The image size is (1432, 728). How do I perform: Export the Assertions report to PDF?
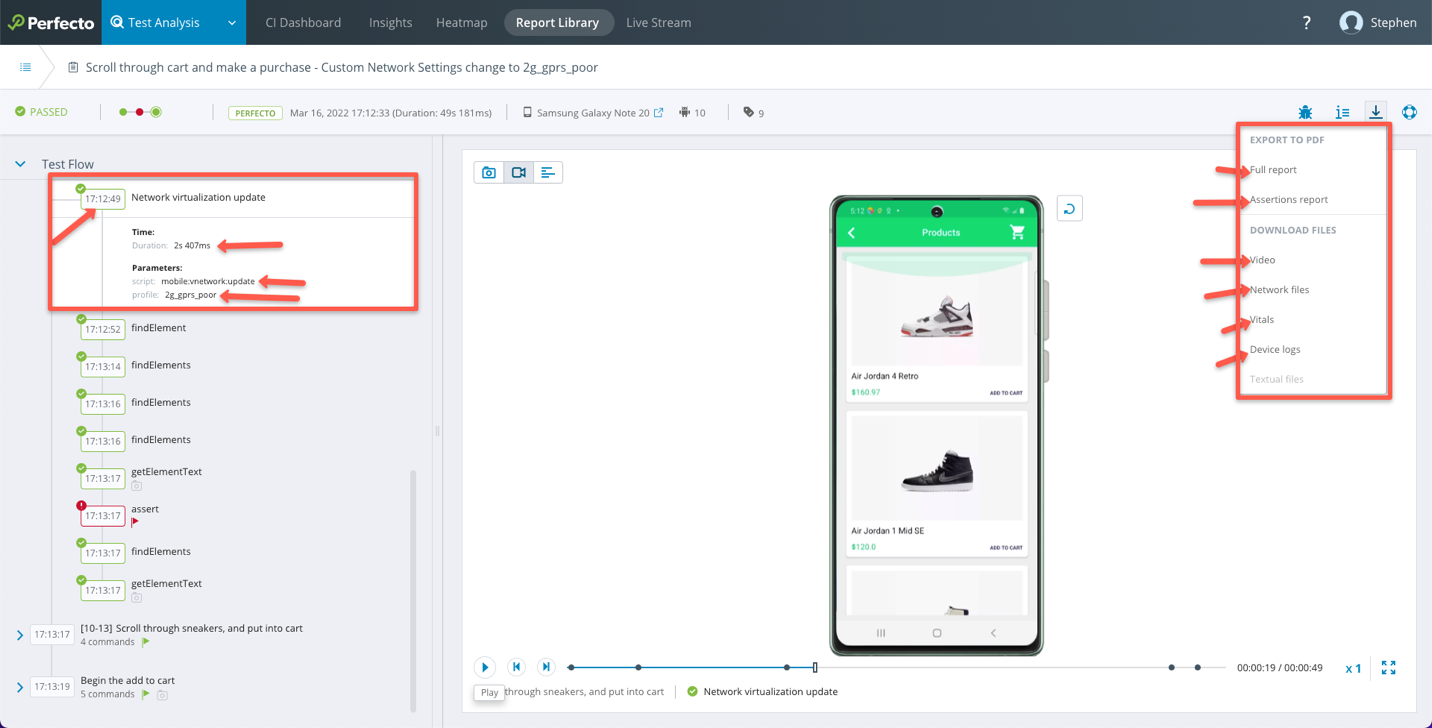point(1289,200)
